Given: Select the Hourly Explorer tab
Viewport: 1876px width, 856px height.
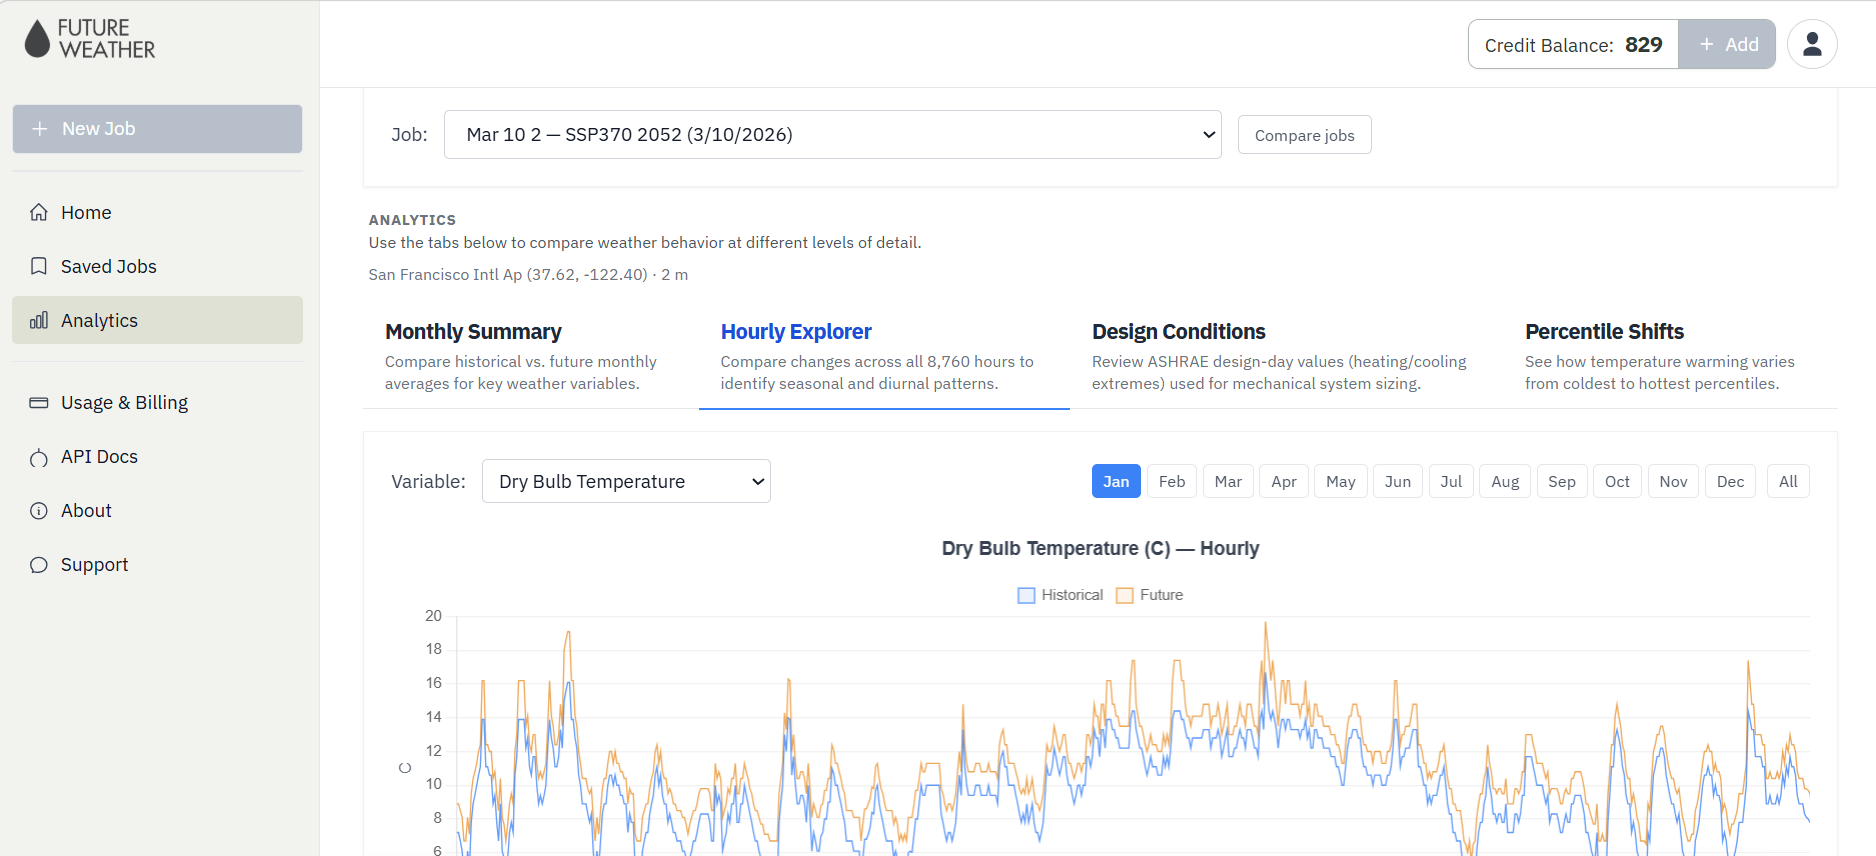Looking at the screenshot, I should (x=884, y=356).
